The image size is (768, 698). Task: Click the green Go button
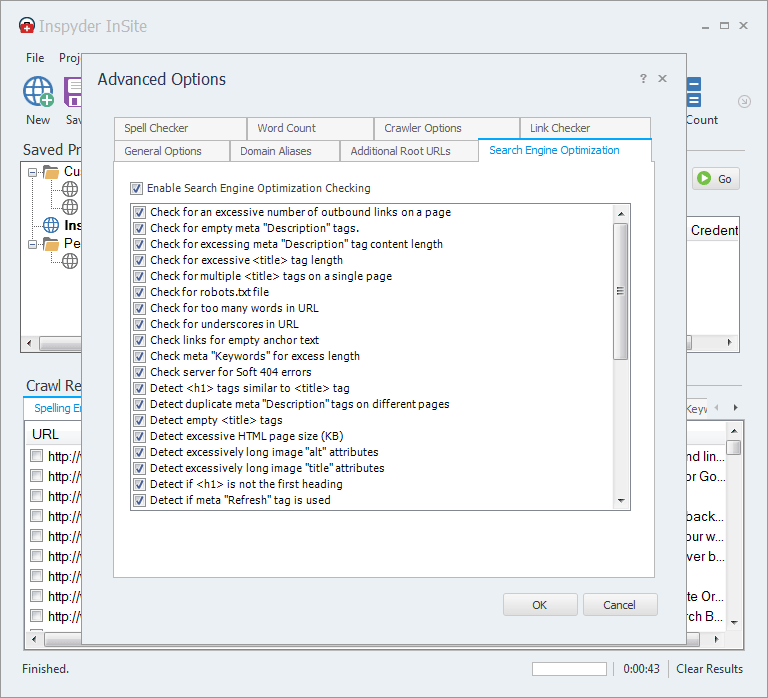(716, 179)
